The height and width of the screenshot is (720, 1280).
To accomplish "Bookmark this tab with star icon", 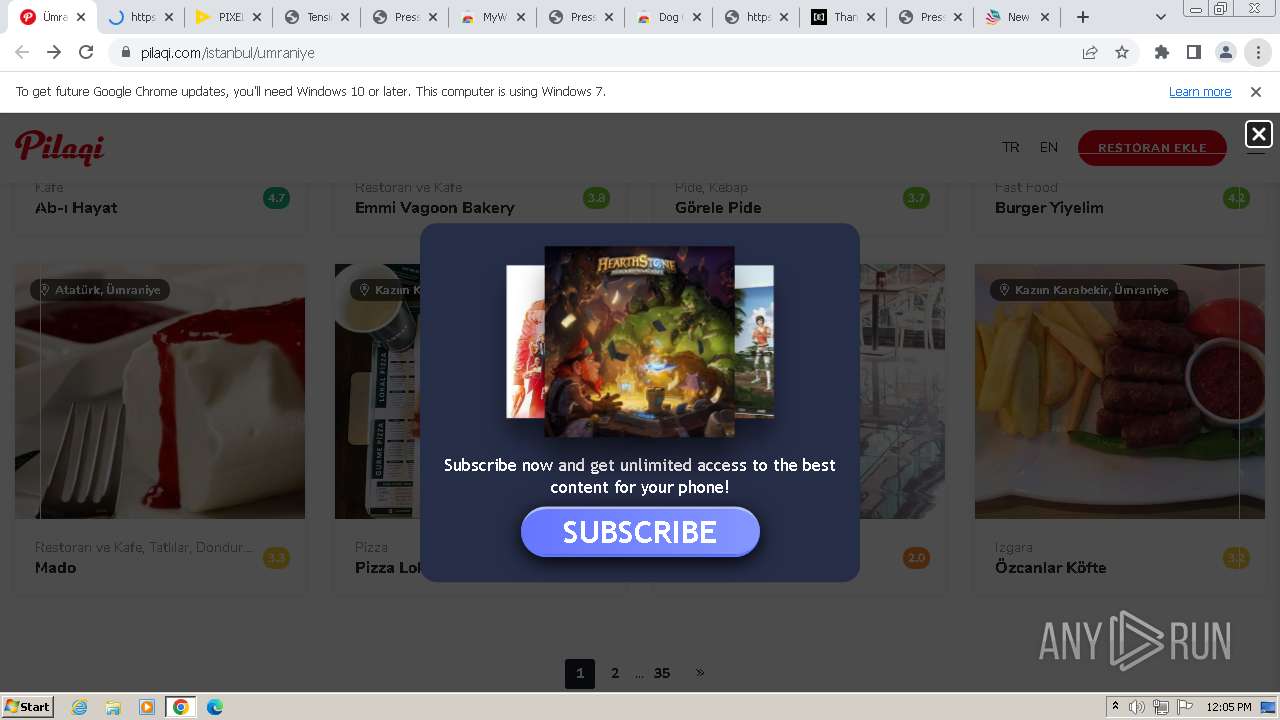I will pyautogui.click(x=1122, y=53).
